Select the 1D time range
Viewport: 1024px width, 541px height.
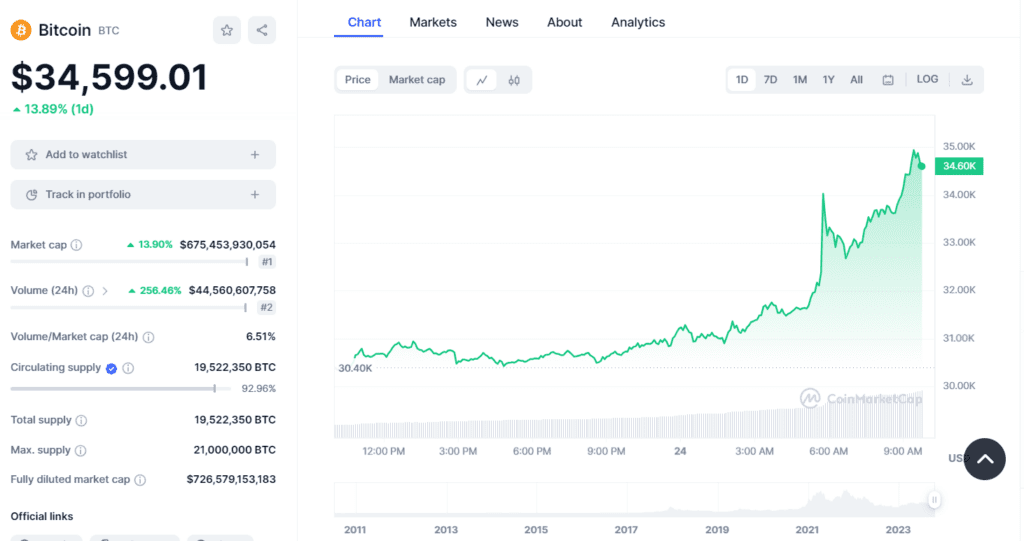pos(742,80)
